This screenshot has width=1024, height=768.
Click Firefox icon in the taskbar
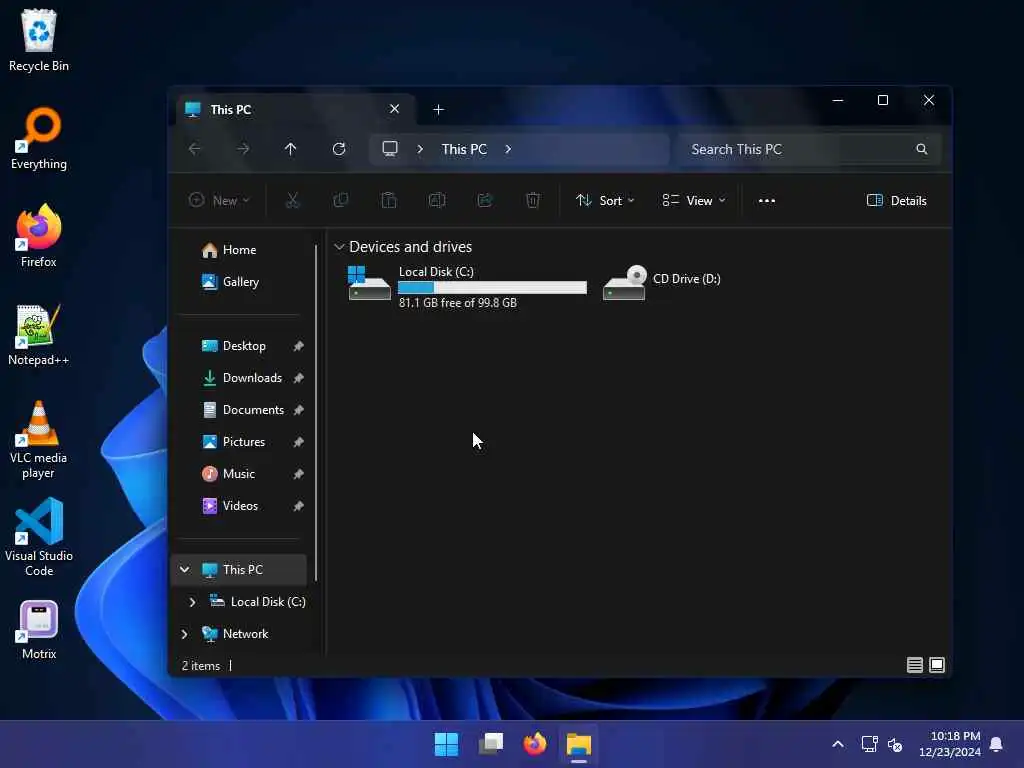(x=535, y=744)
